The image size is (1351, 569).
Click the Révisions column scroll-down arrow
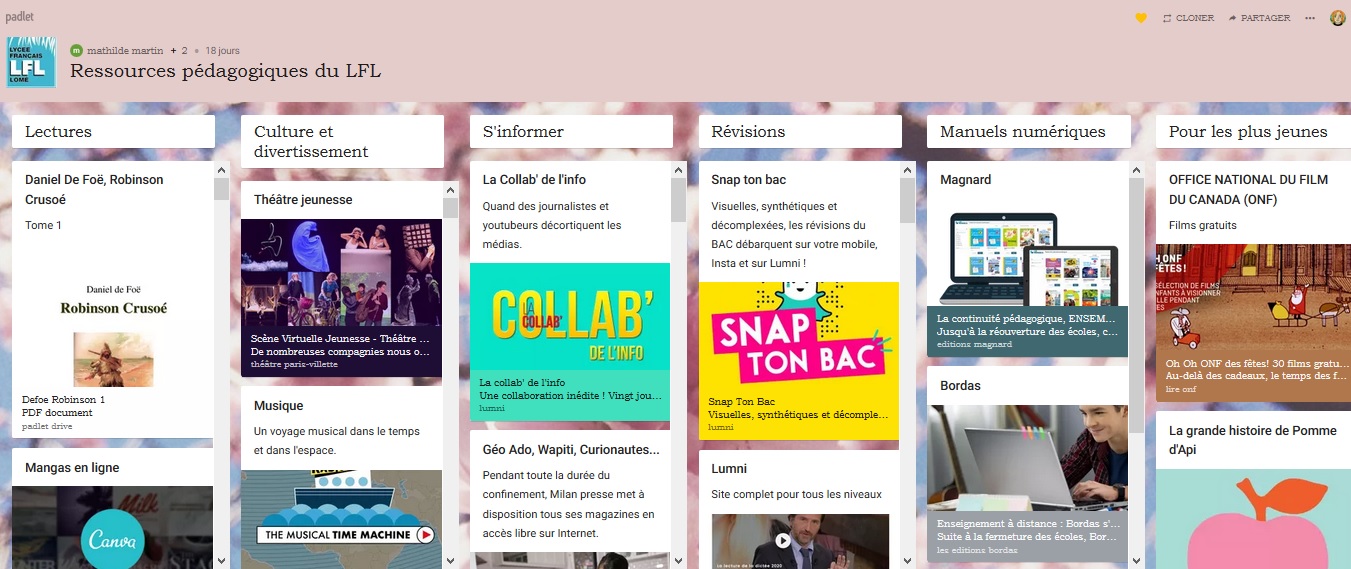pos(907,561)
